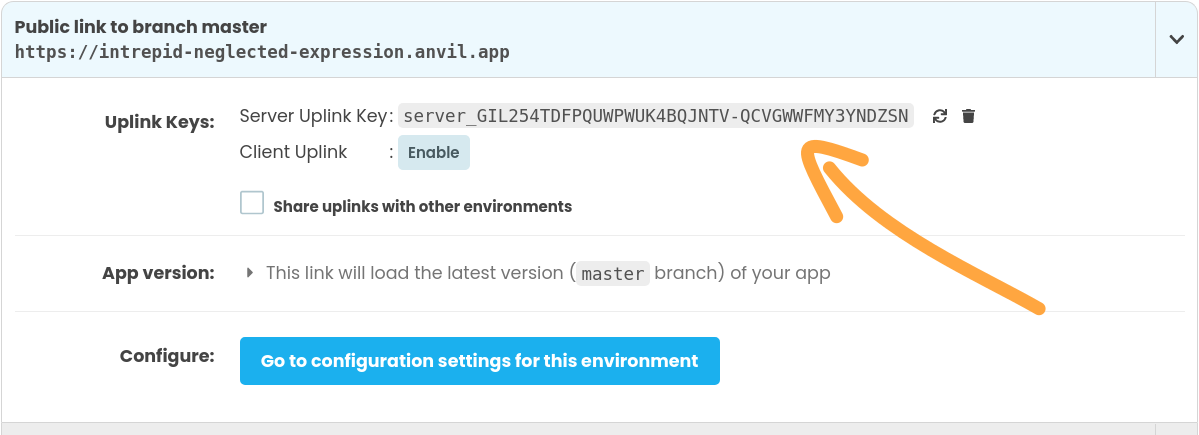Click the 'master' branch badge
This screenshot has width=1199, height=435.
pyautogui.click(x=614, y=273)
